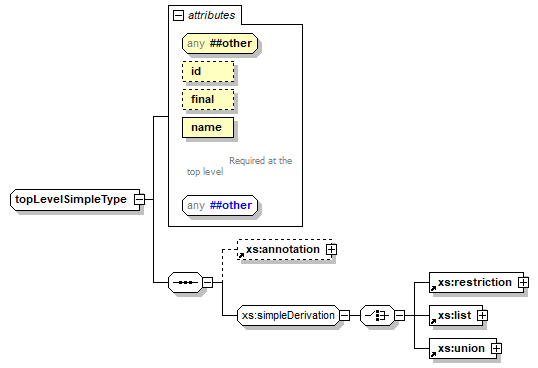Select the xs:simpleDerivation group
The image size is (538, 368).
point(288,315)
